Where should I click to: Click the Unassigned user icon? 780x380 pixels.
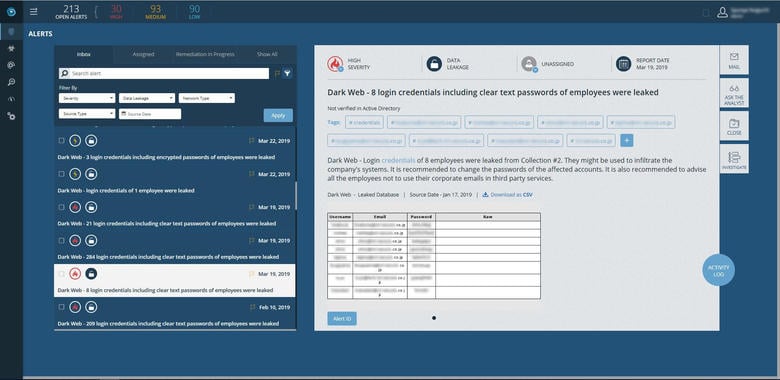tap(529, 64)
